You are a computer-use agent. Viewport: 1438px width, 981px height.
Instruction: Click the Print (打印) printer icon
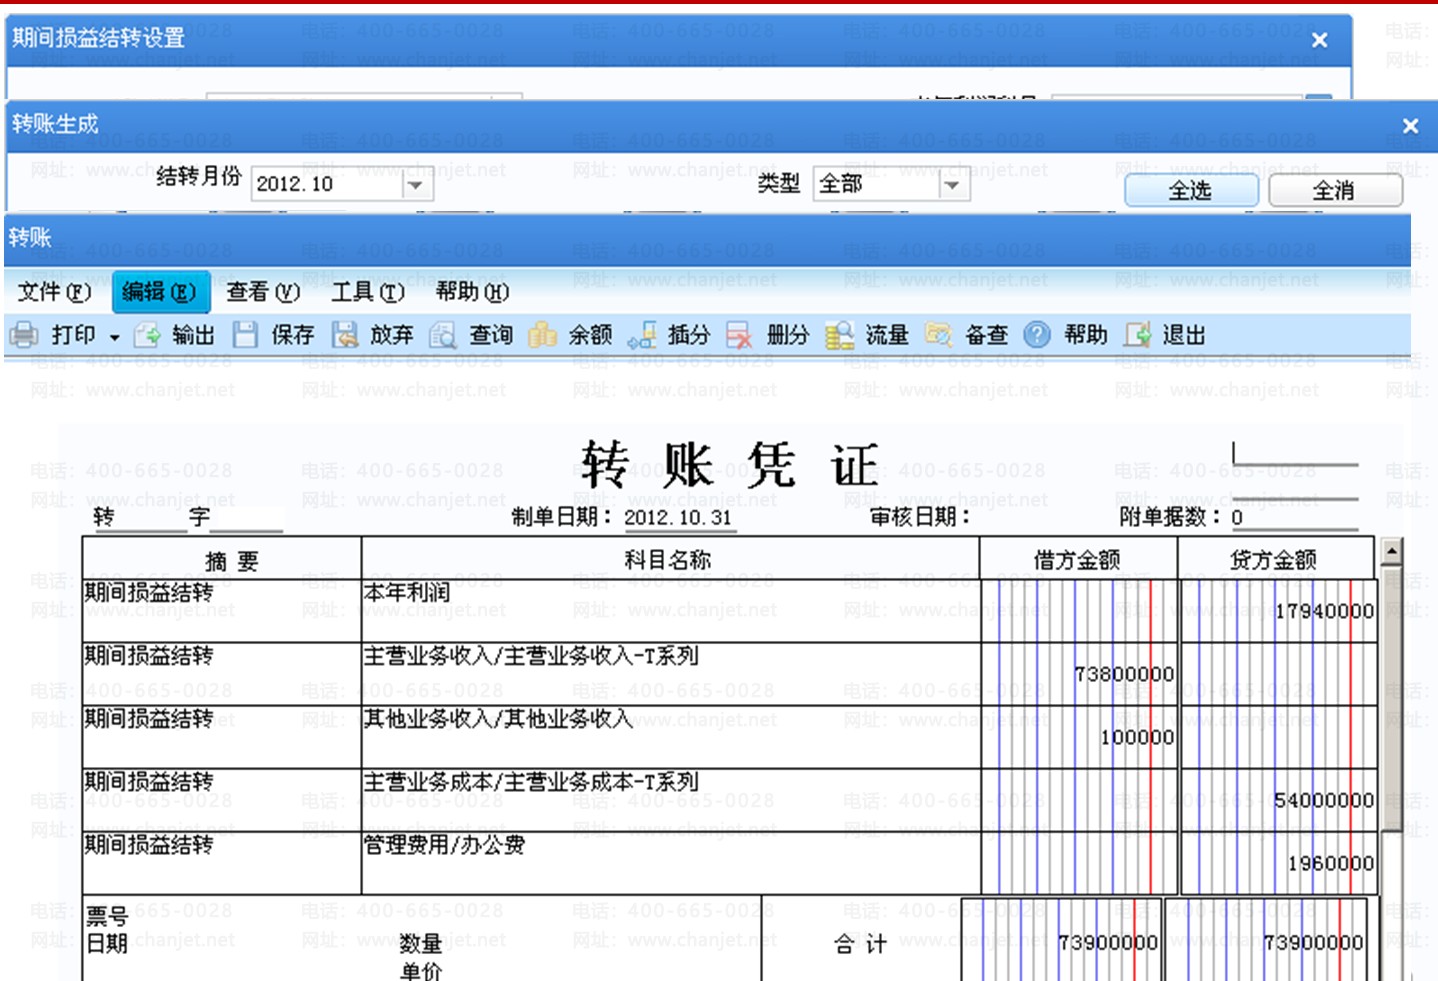point(24,335)
